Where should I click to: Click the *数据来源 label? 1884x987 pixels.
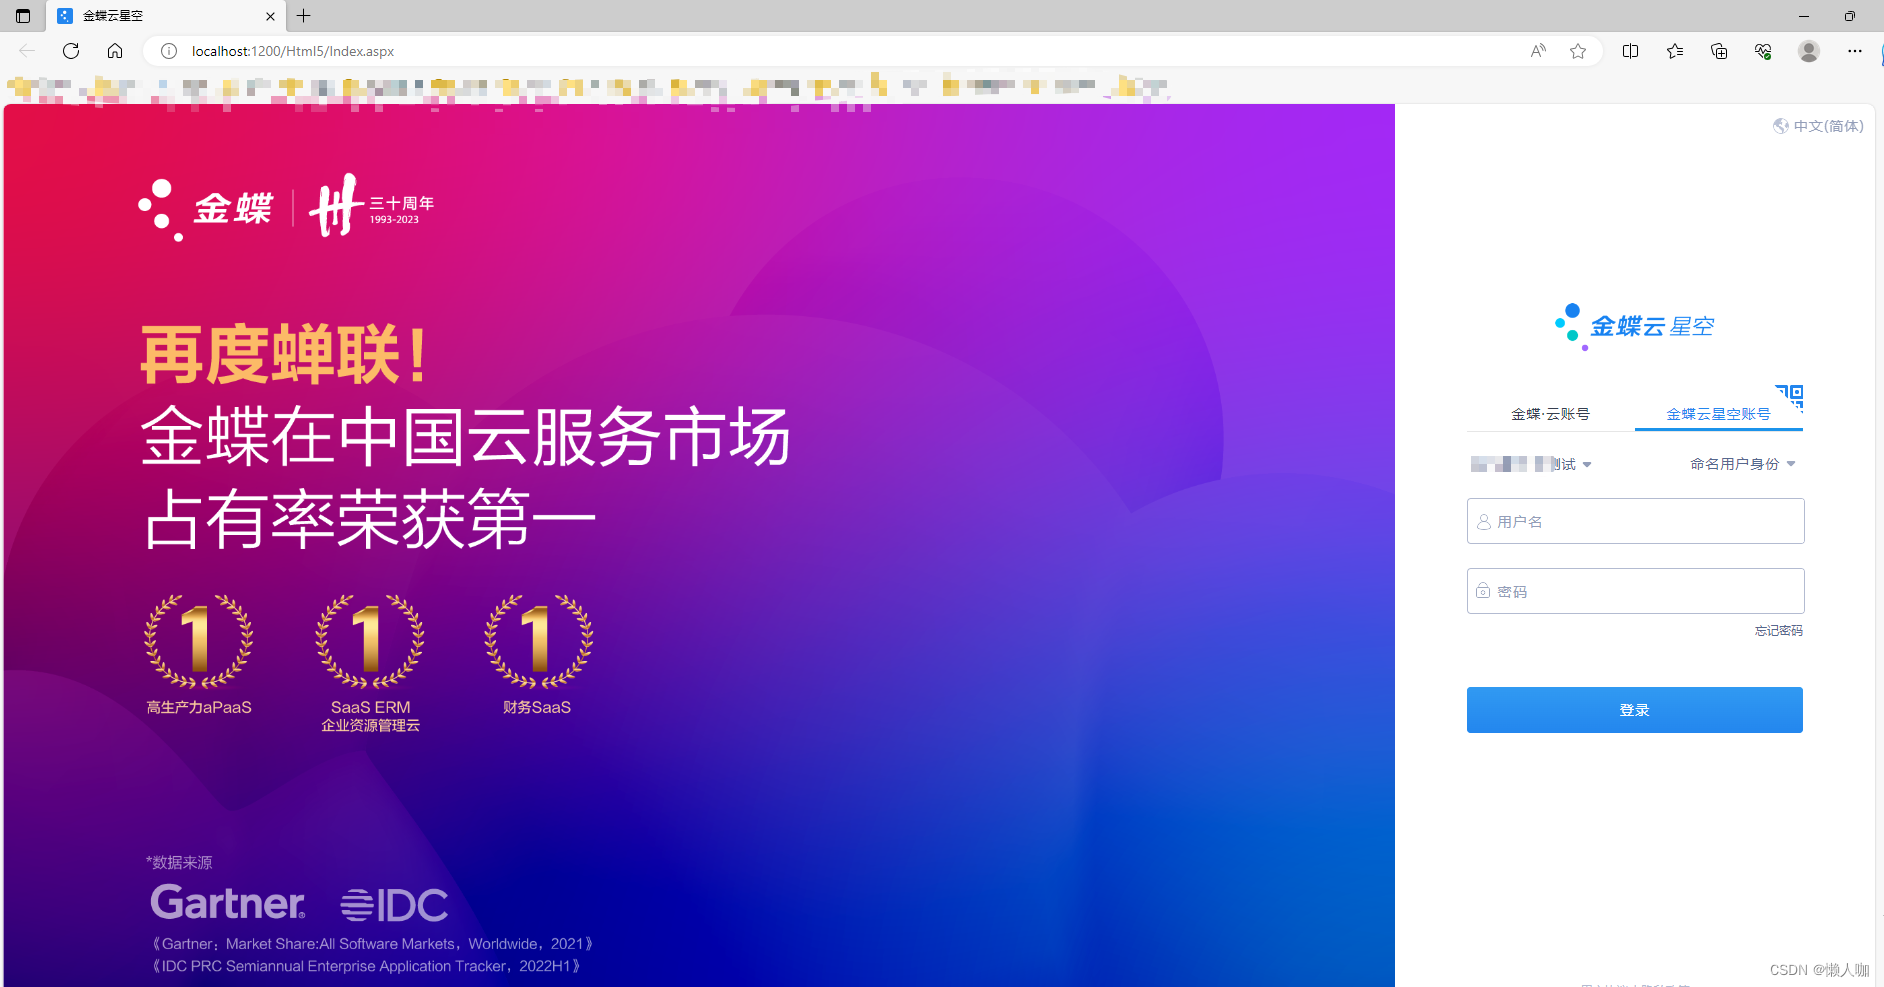[x=179, y=862]
